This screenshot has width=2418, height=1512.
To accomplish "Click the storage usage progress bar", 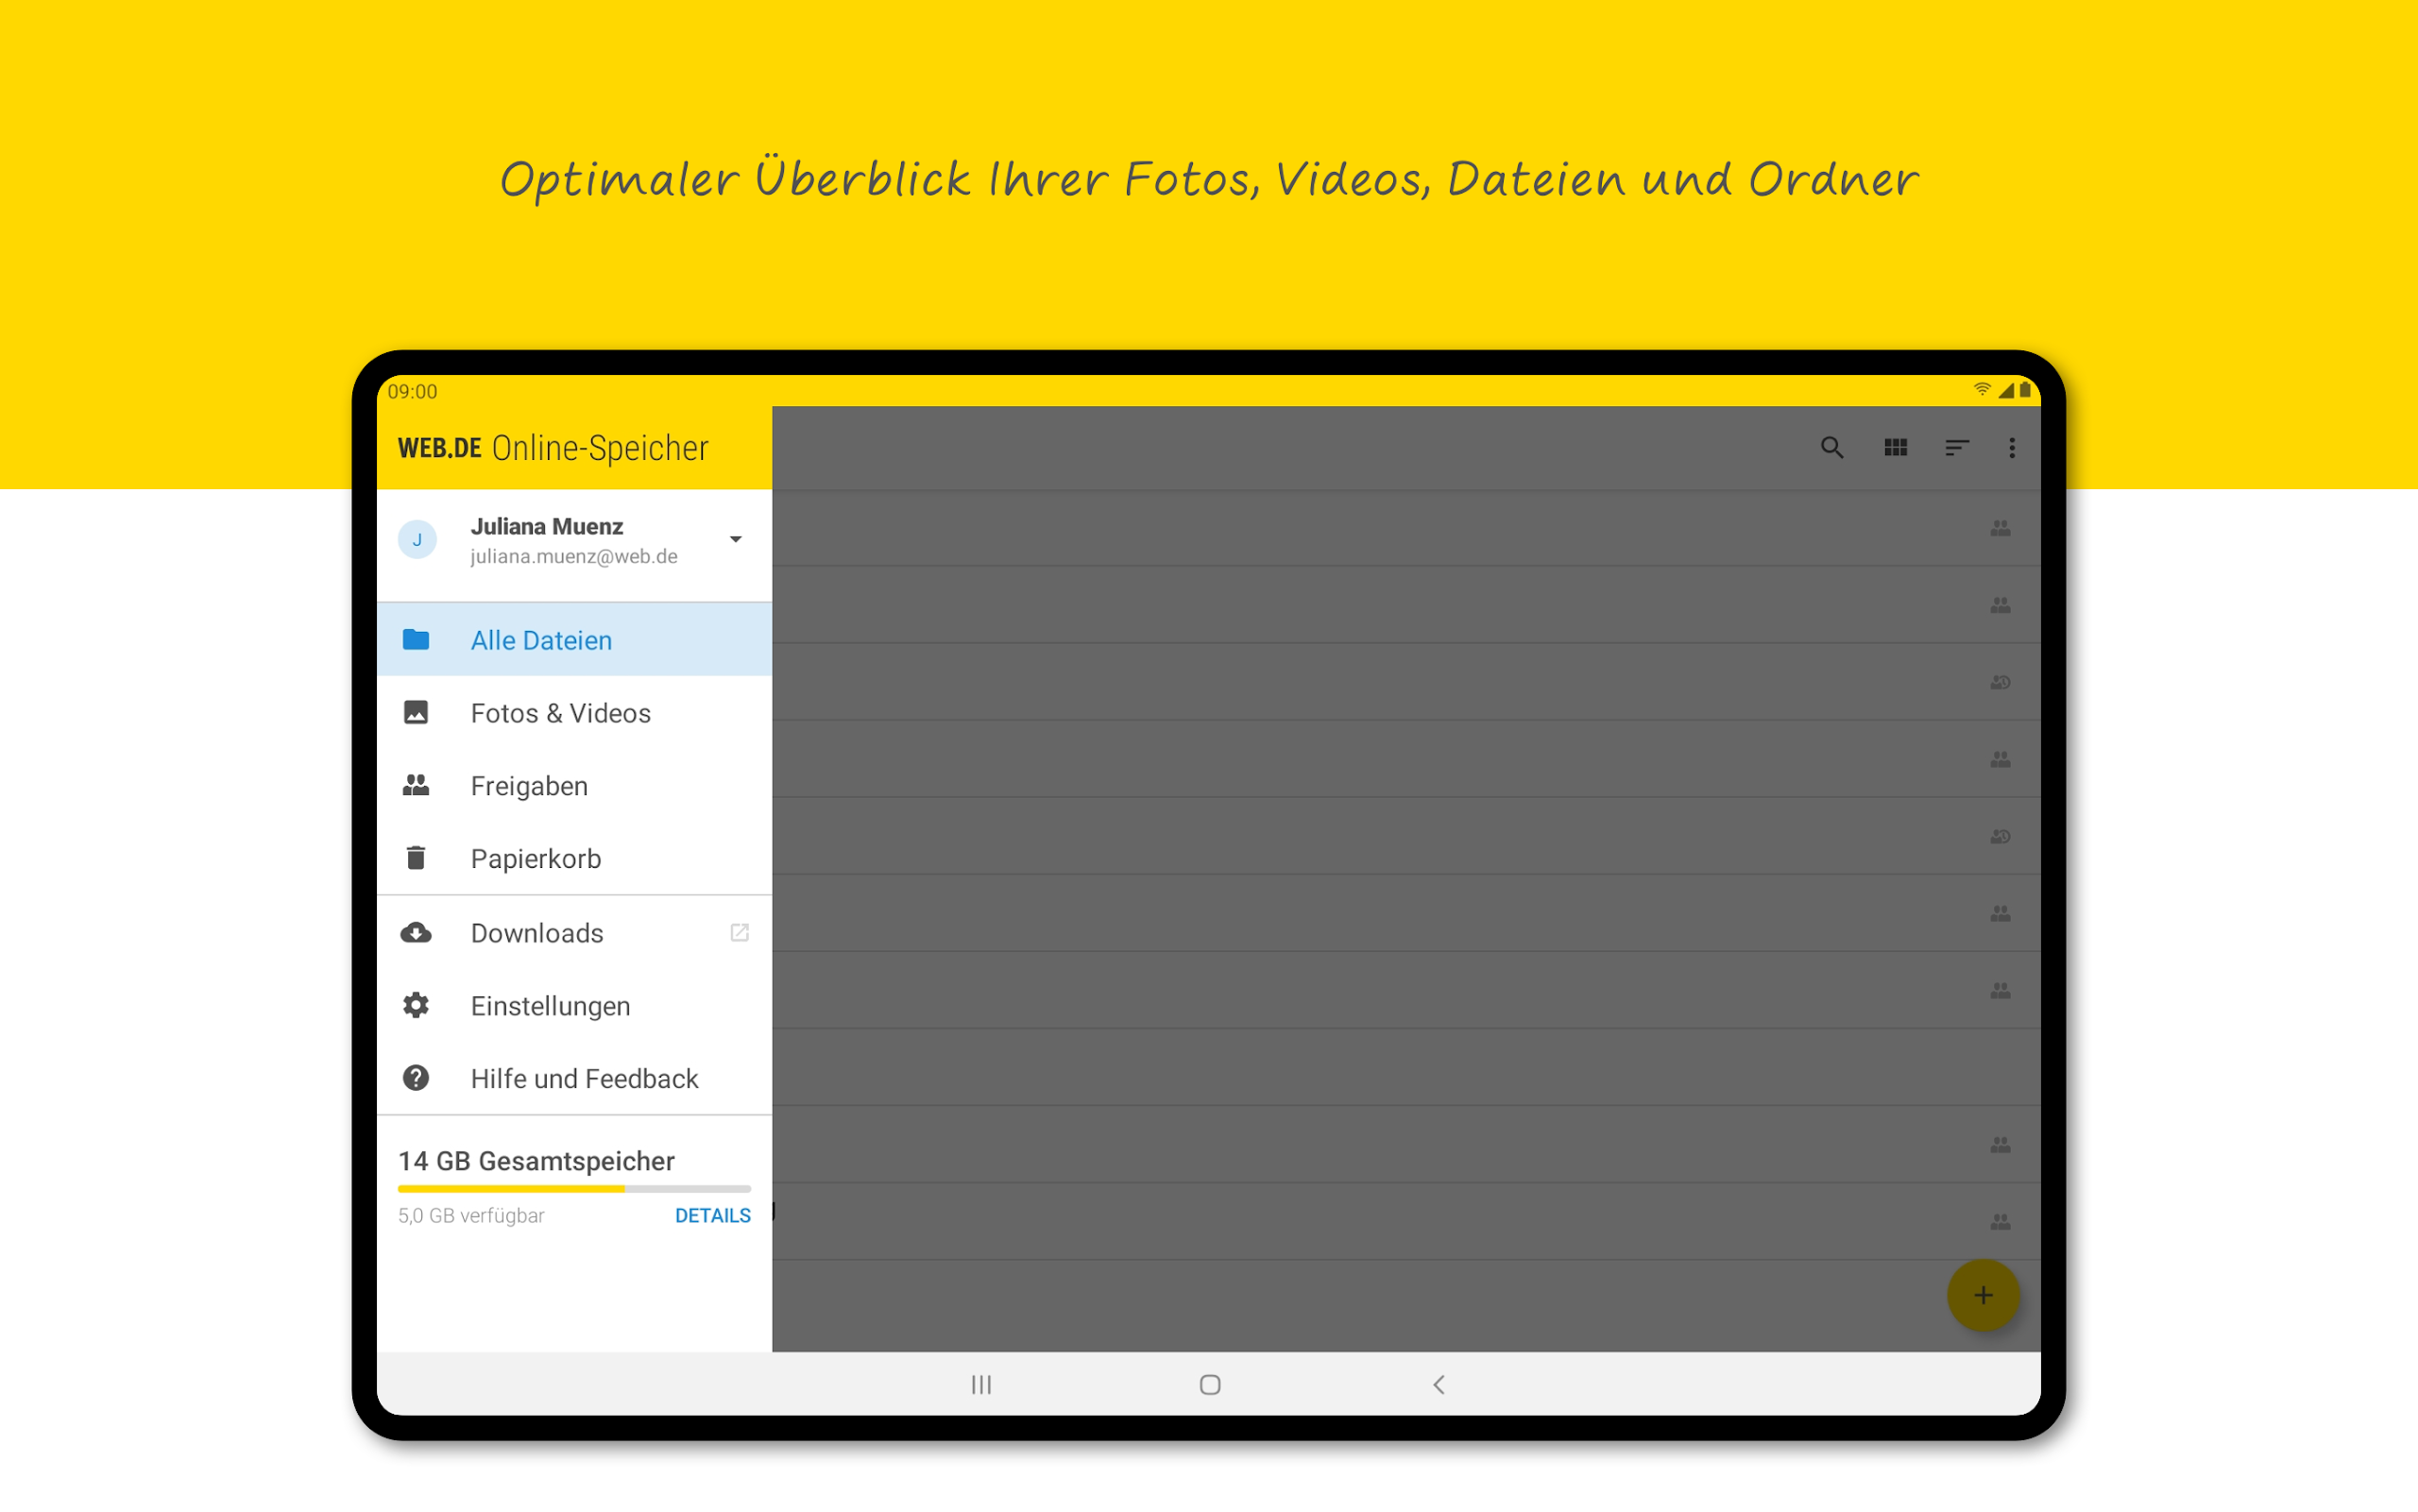I will pos(574,1189).
